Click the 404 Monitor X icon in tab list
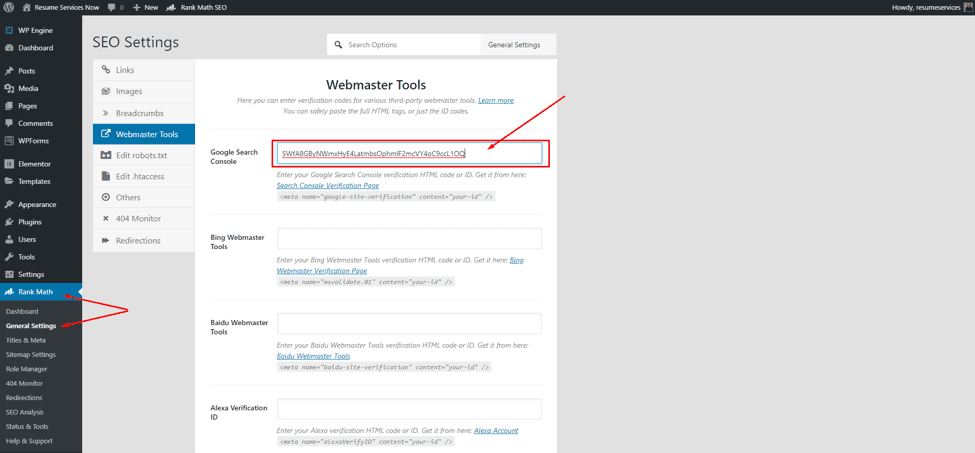The height and width of the screenshot is (453, 975). click(x=106, y=219)
